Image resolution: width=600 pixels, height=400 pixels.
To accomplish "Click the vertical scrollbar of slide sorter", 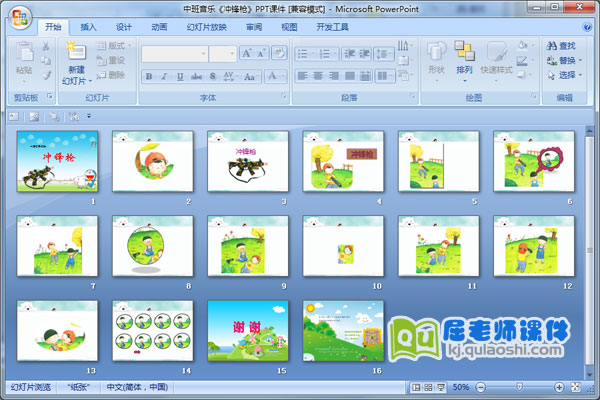I will [589, 251].
